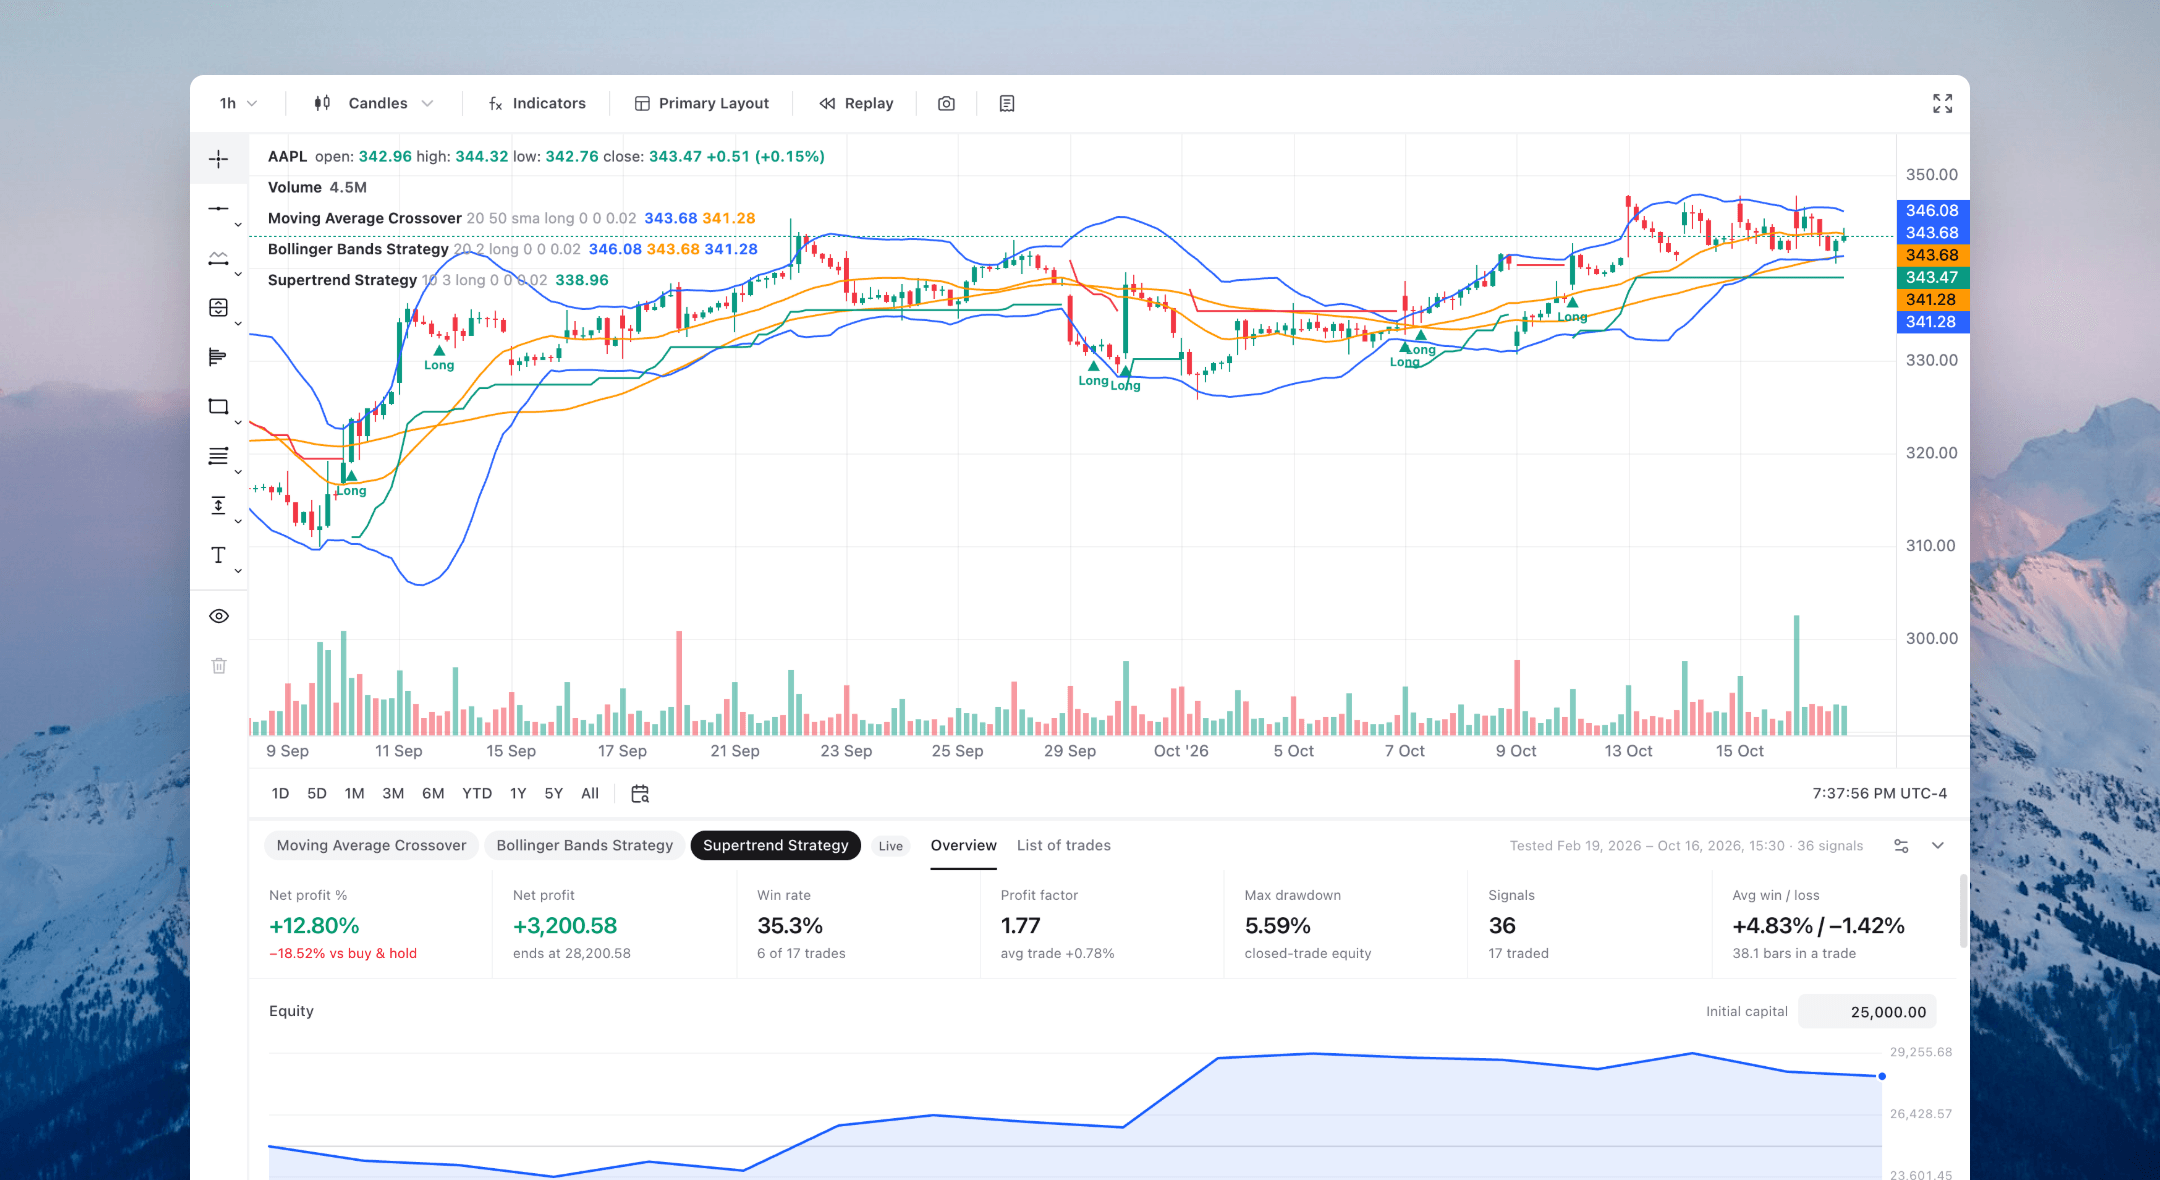2160x1180 pixels.
Task: Set chart range to 1M
Action: point(354,794)
